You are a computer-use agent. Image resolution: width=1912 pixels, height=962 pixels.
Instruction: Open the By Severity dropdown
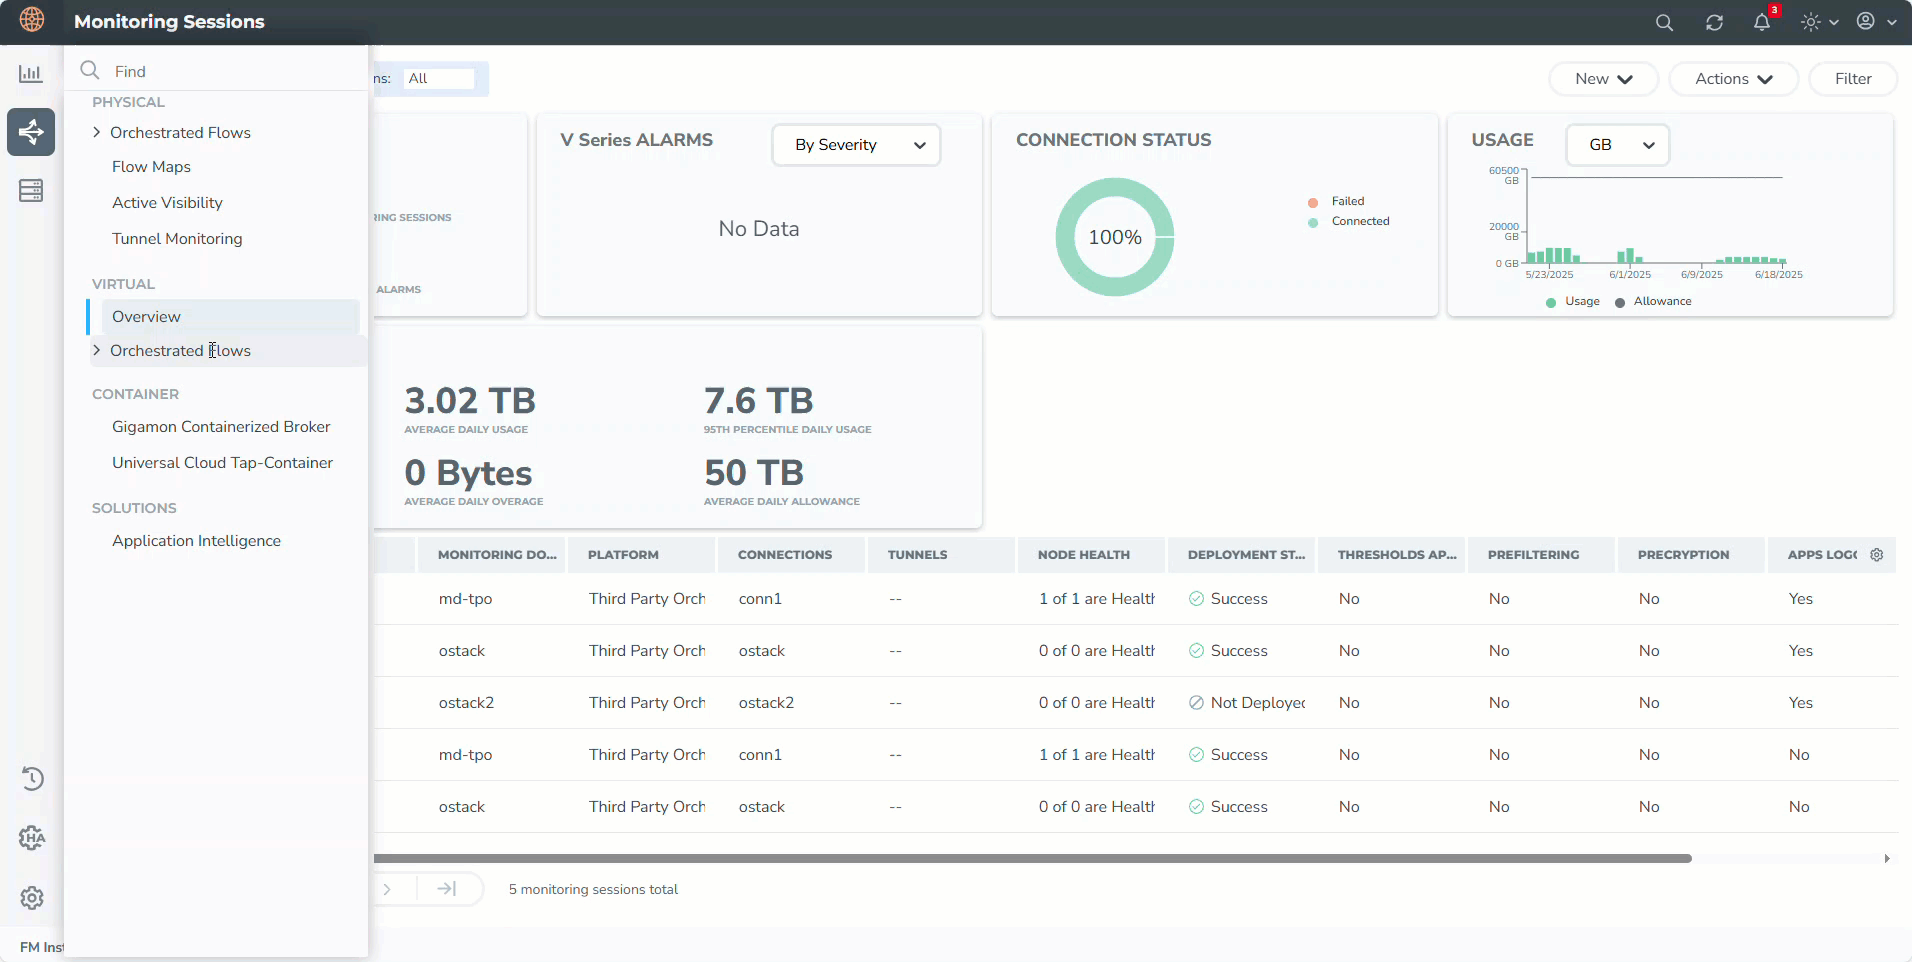[856, 145]
